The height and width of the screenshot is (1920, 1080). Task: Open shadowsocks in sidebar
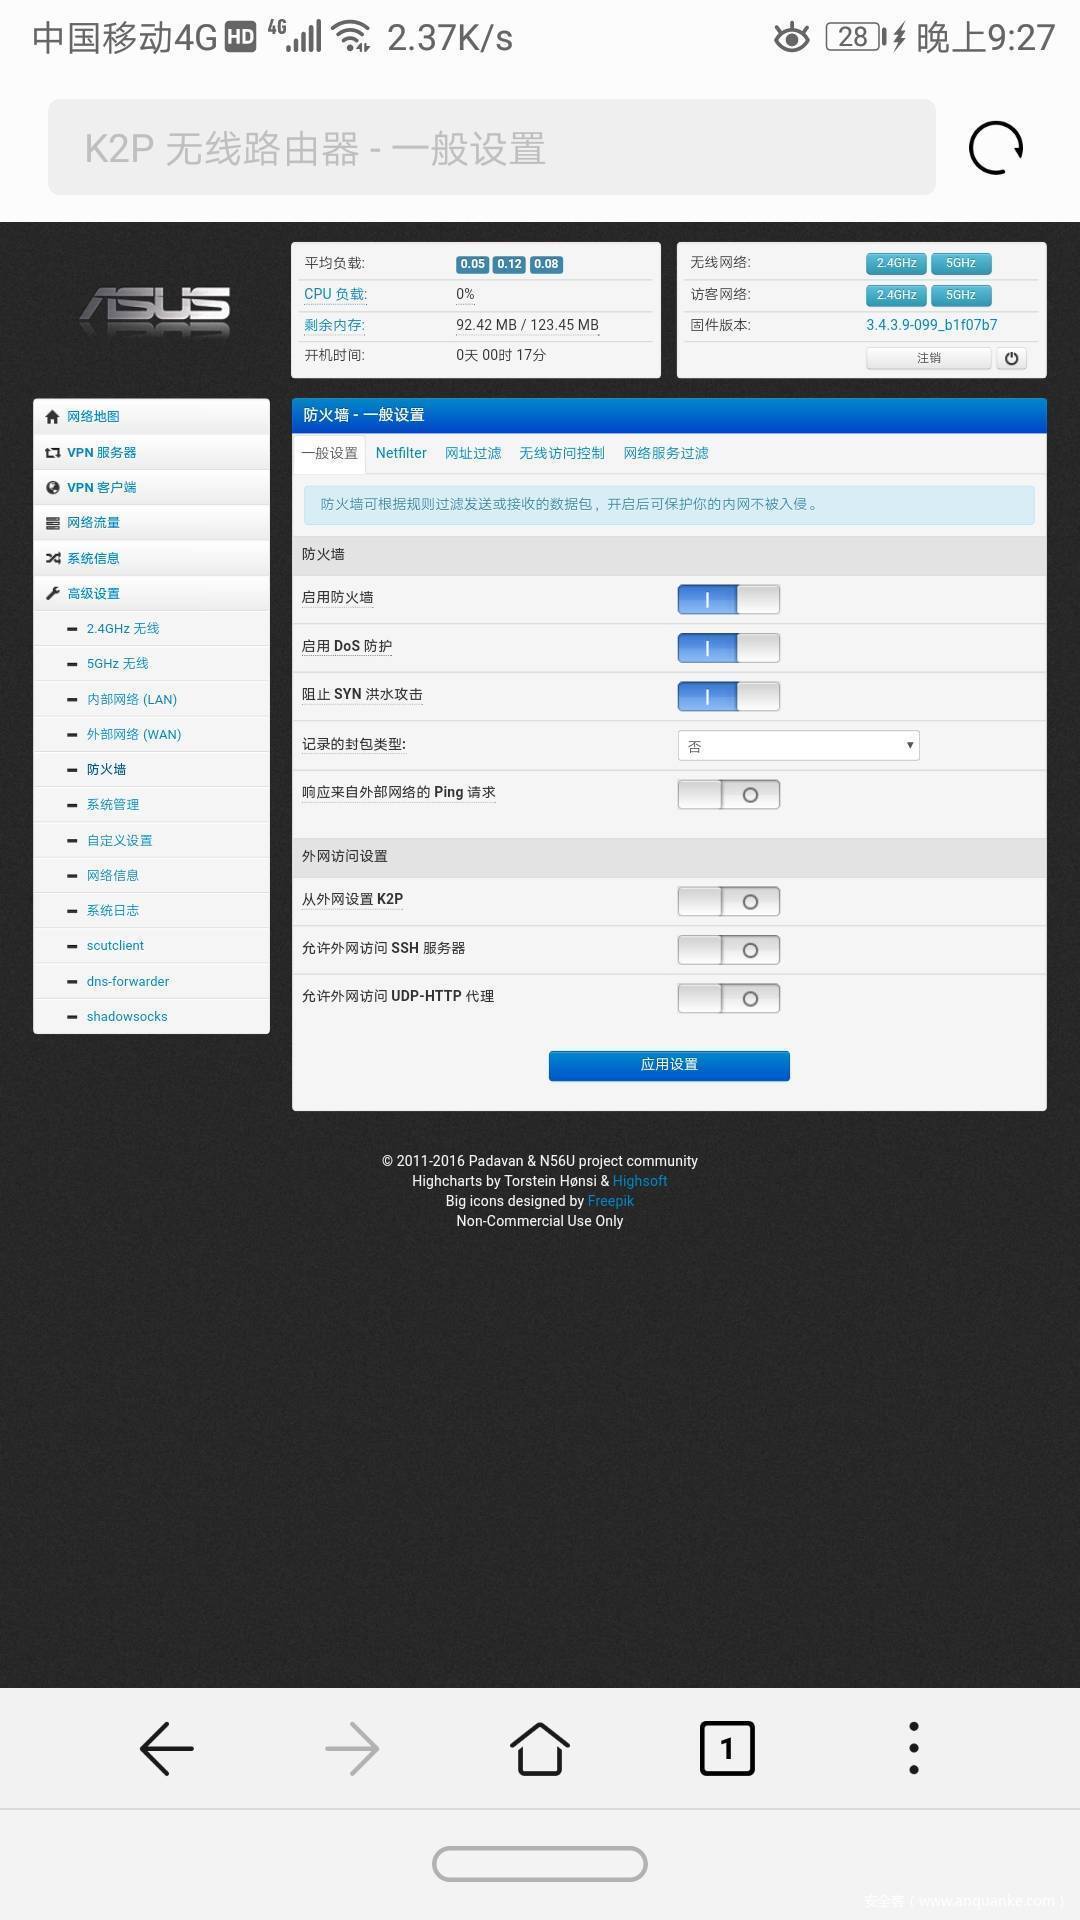pos(152,1016)
